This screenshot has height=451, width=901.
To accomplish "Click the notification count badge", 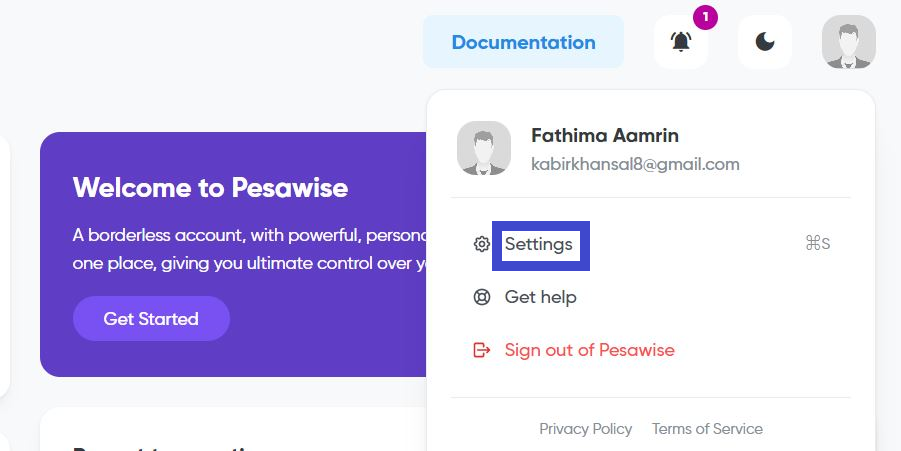I will click(x=704, y=17).
